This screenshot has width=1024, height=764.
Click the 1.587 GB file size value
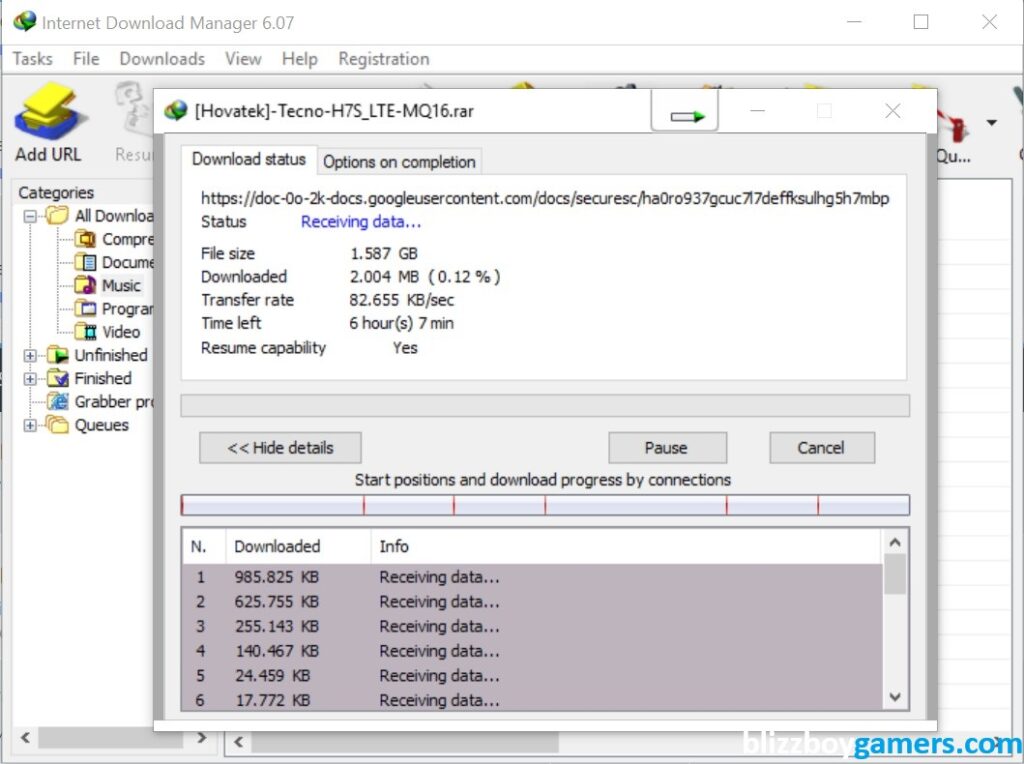pyautogui.click(x=384, y=253)
